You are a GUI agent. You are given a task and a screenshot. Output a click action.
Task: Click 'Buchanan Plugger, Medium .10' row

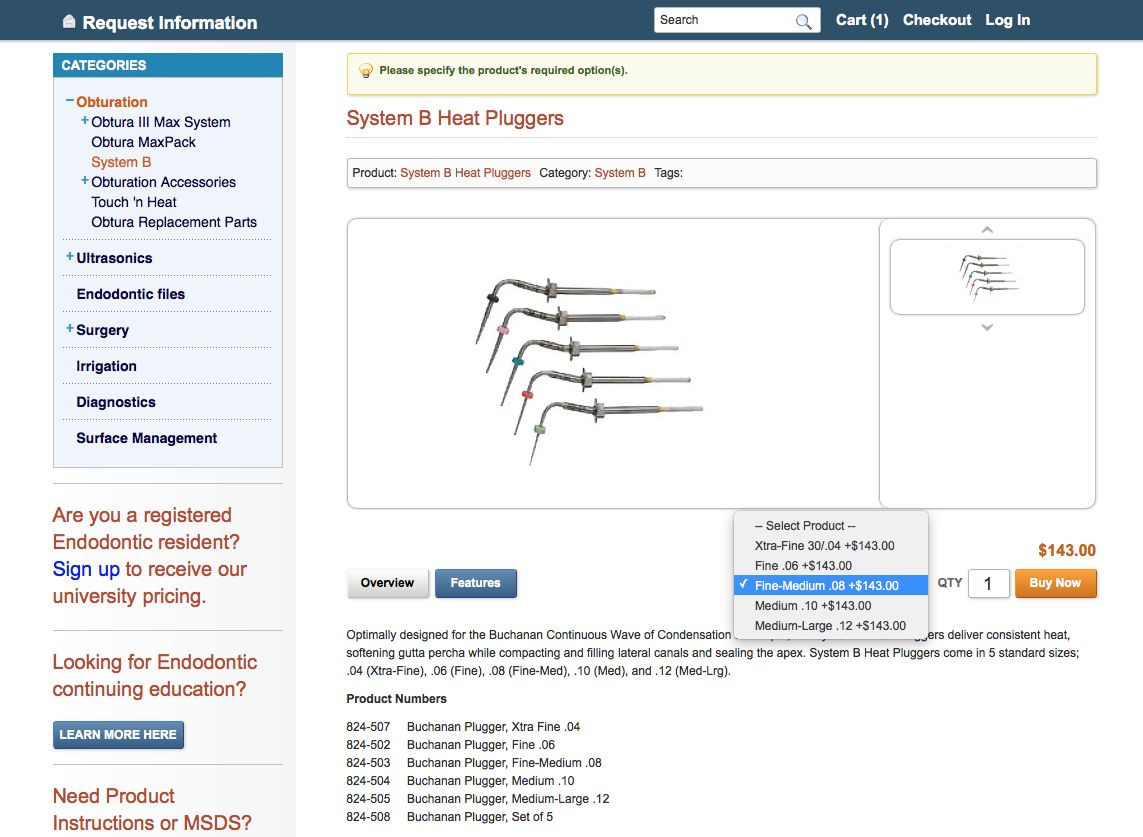click(460, 781)
